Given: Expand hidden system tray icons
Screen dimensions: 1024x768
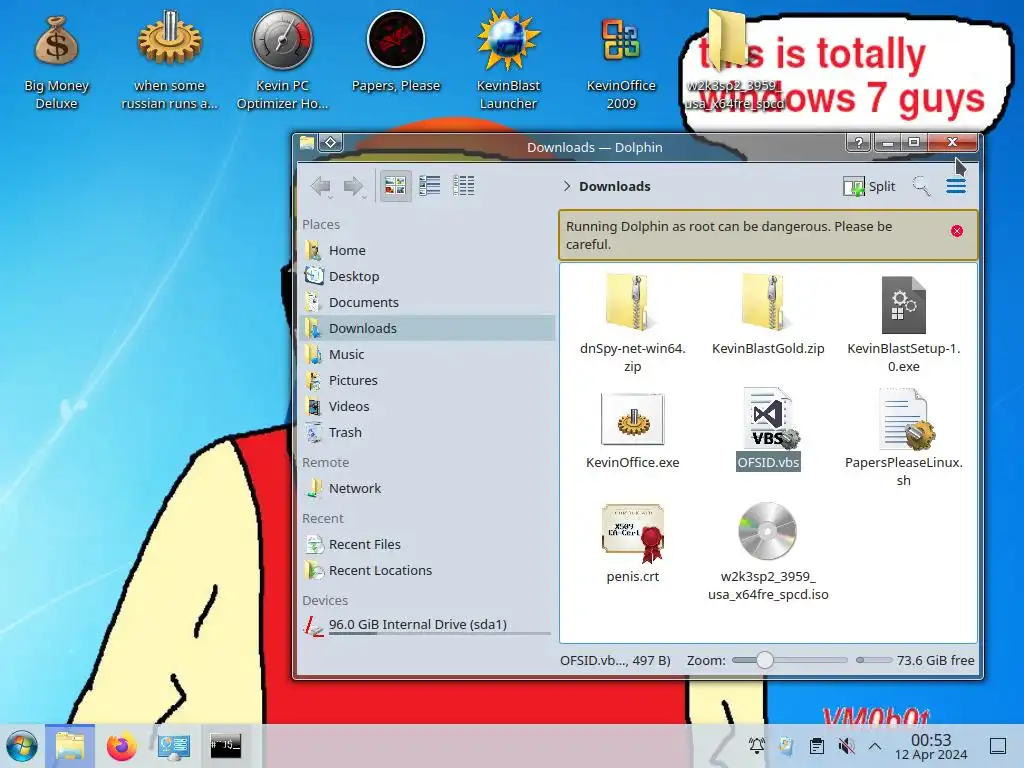Looking at the screenshot, I should pos(875,746).
